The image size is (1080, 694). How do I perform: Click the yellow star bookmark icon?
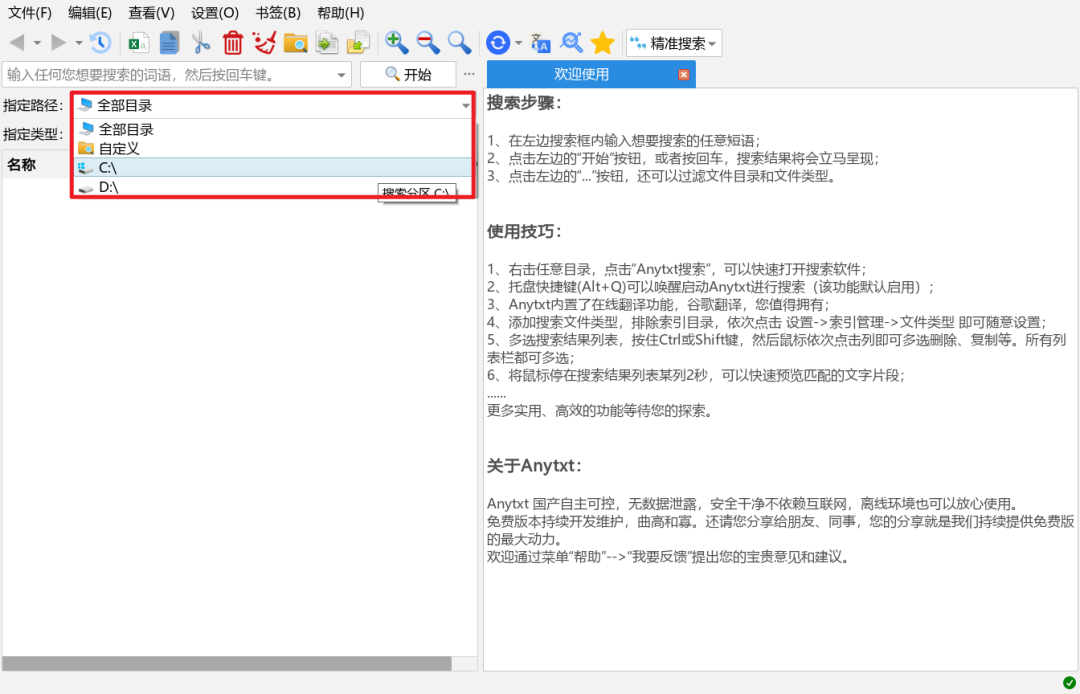tap(603, 43)
